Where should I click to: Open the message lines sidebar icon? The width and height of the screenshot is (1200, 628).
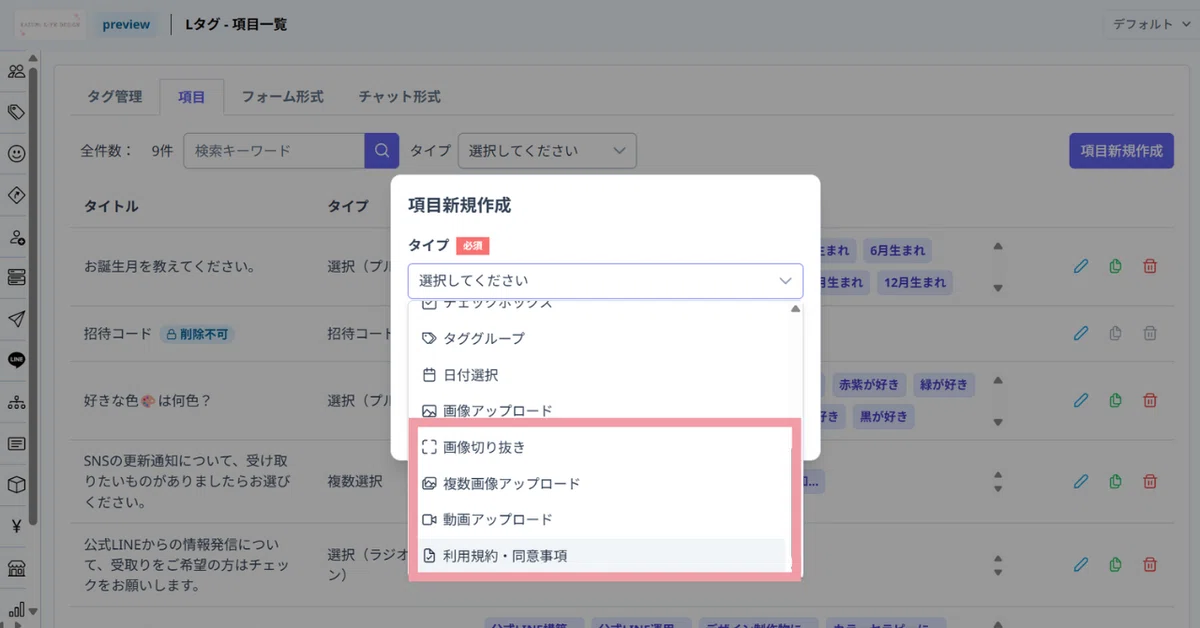click(x=16, y=443)
